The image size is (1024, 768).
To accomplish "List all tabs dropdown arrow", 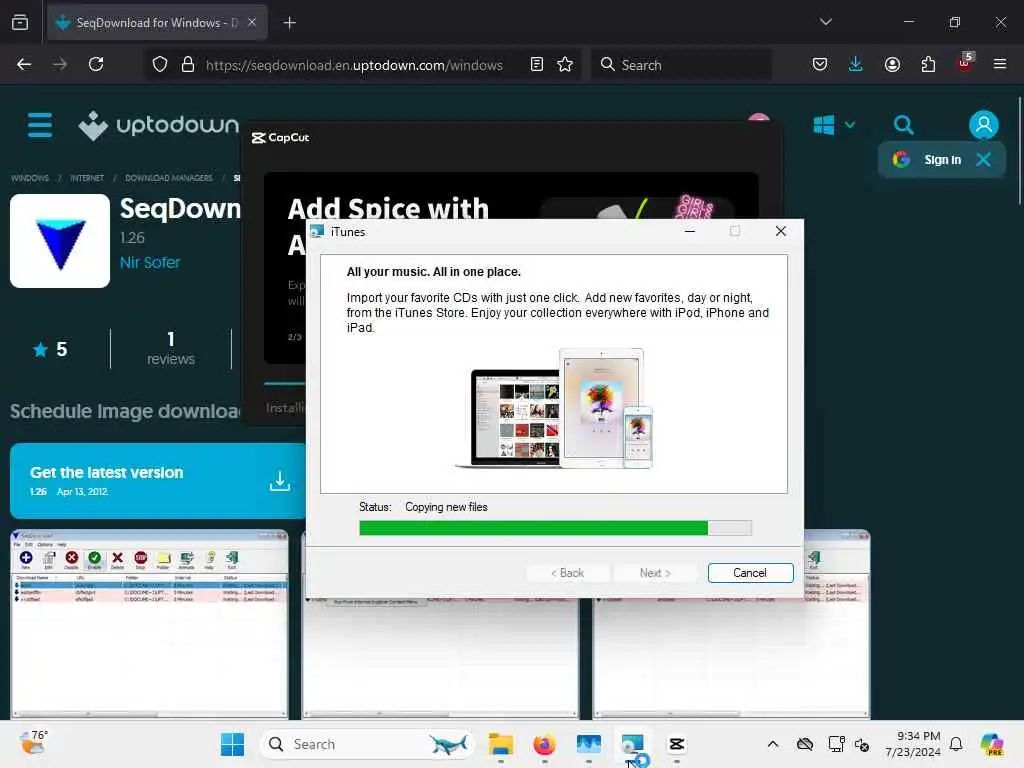I will (826, 22).
